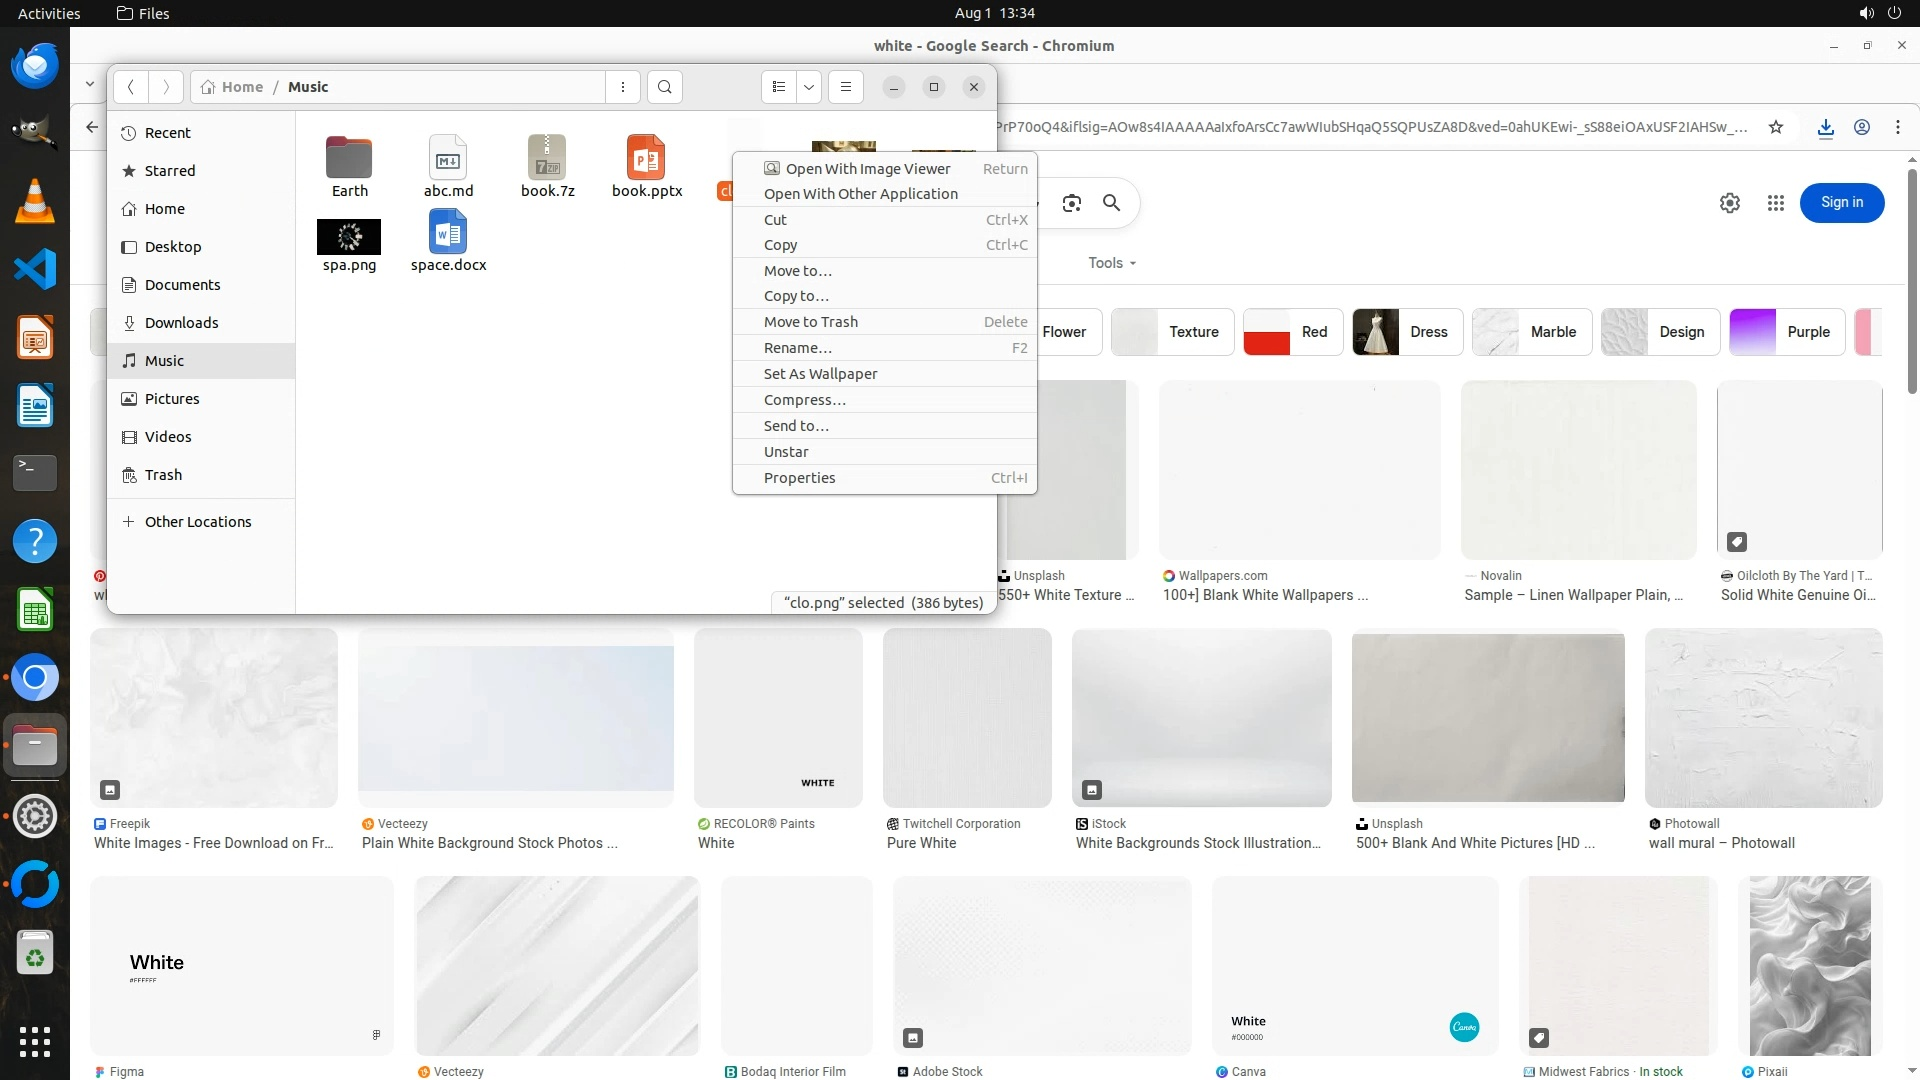Open the Pictures folder in sidebar
This screenshot has width=1920, height=1080.
(x=172, y=399)
